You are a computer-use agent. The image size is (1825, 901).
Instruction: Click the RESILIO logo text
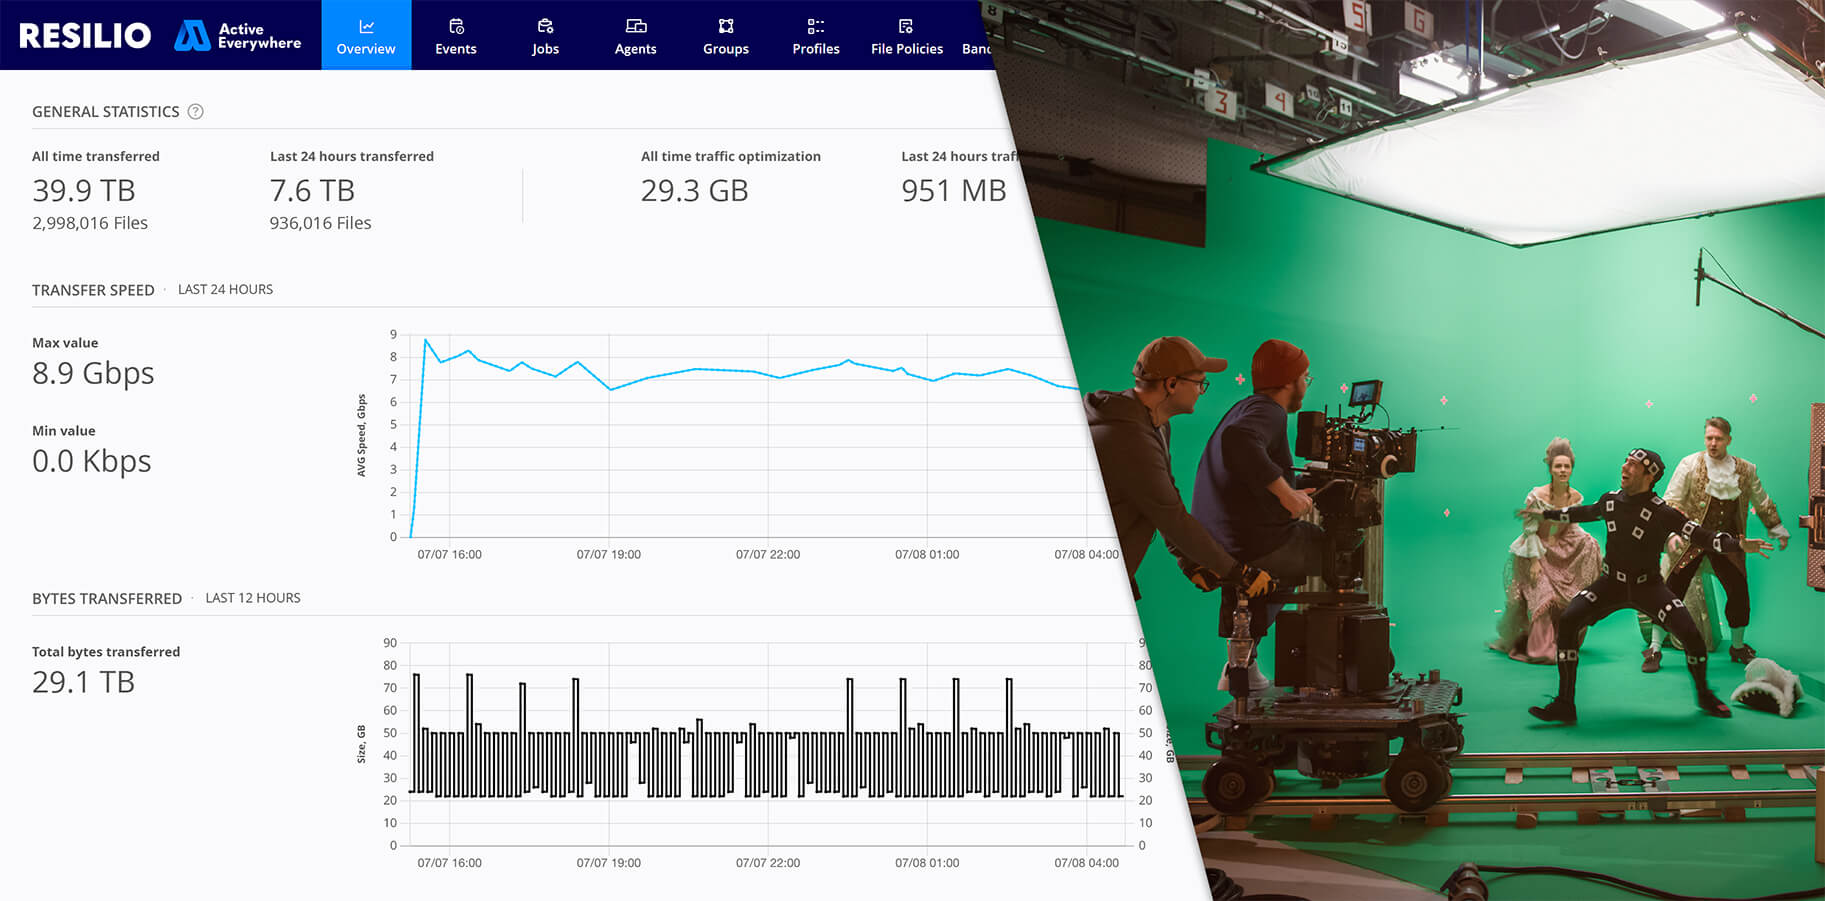85,36
